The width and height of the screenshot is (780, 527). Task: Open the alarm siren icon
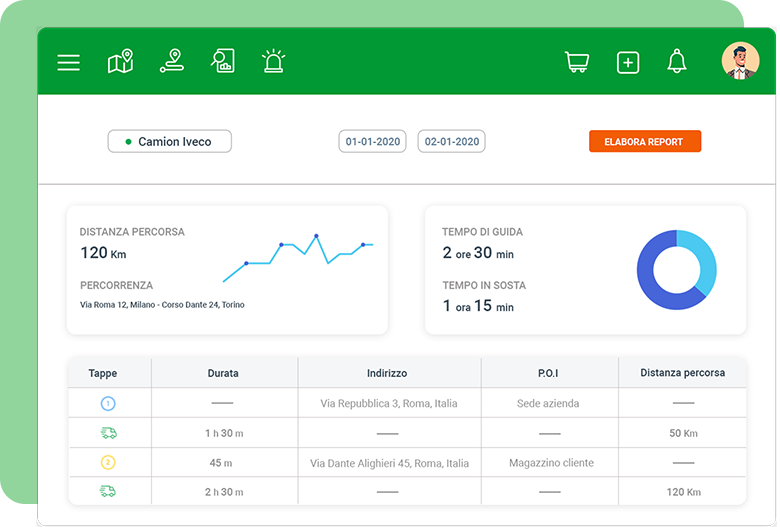click(273, 62)
